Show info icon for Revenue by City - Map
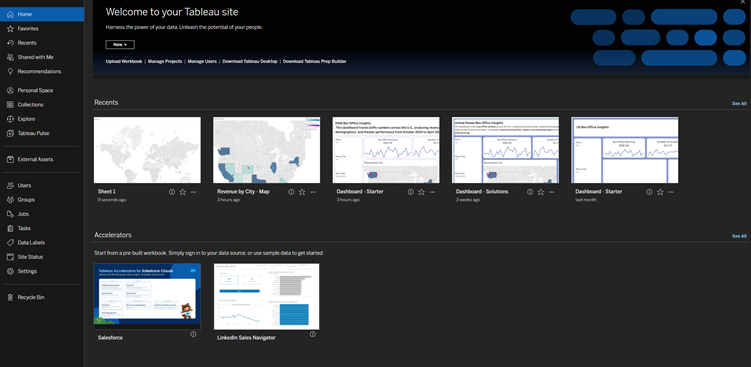Screen dimensions: 751x367 pos(291,192)
